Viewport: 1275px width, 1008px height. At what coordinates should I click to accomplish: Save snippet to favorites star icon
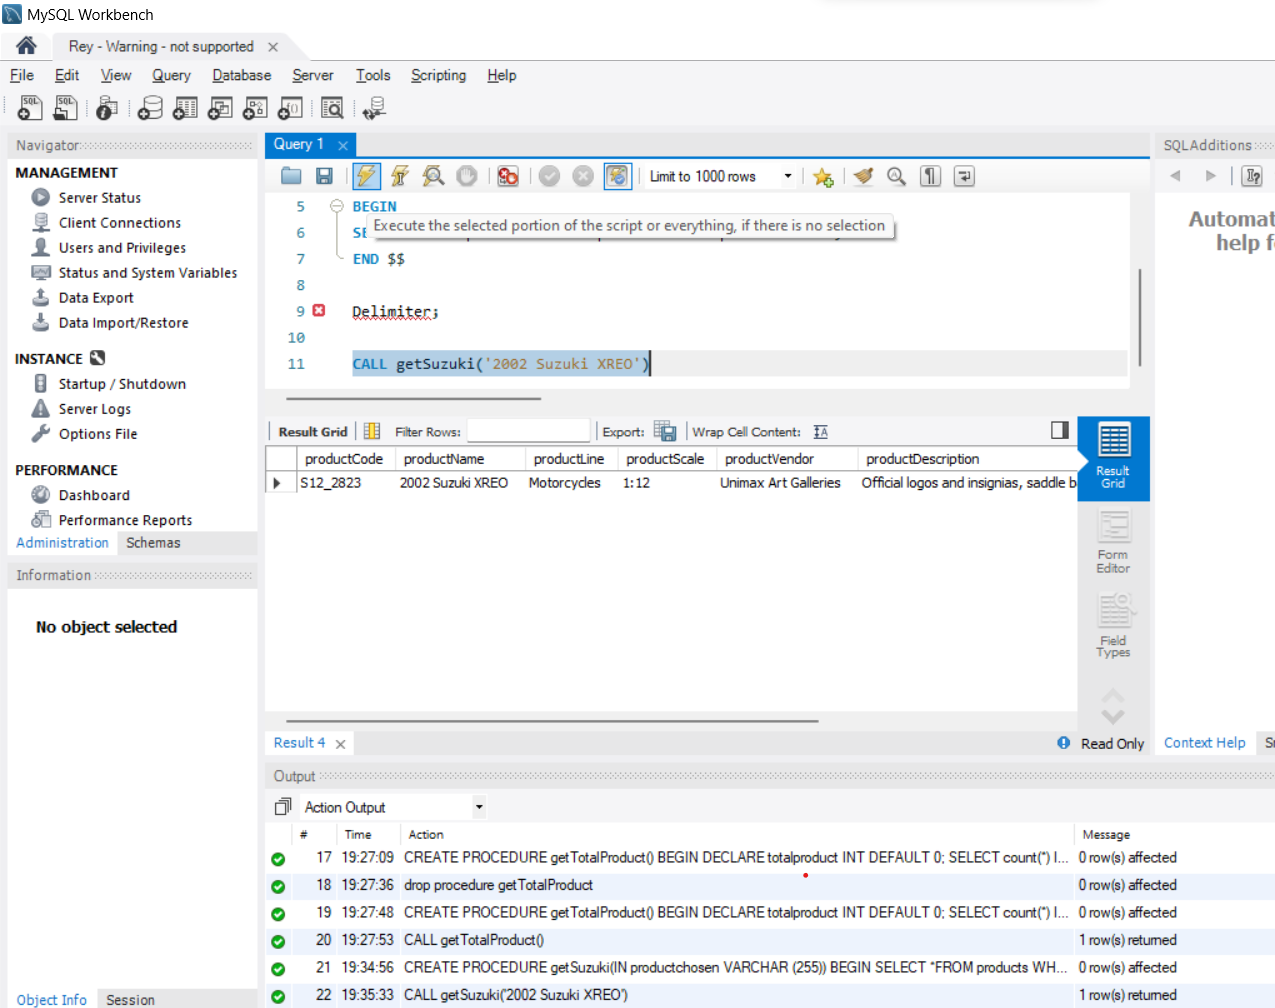[823, 176]
